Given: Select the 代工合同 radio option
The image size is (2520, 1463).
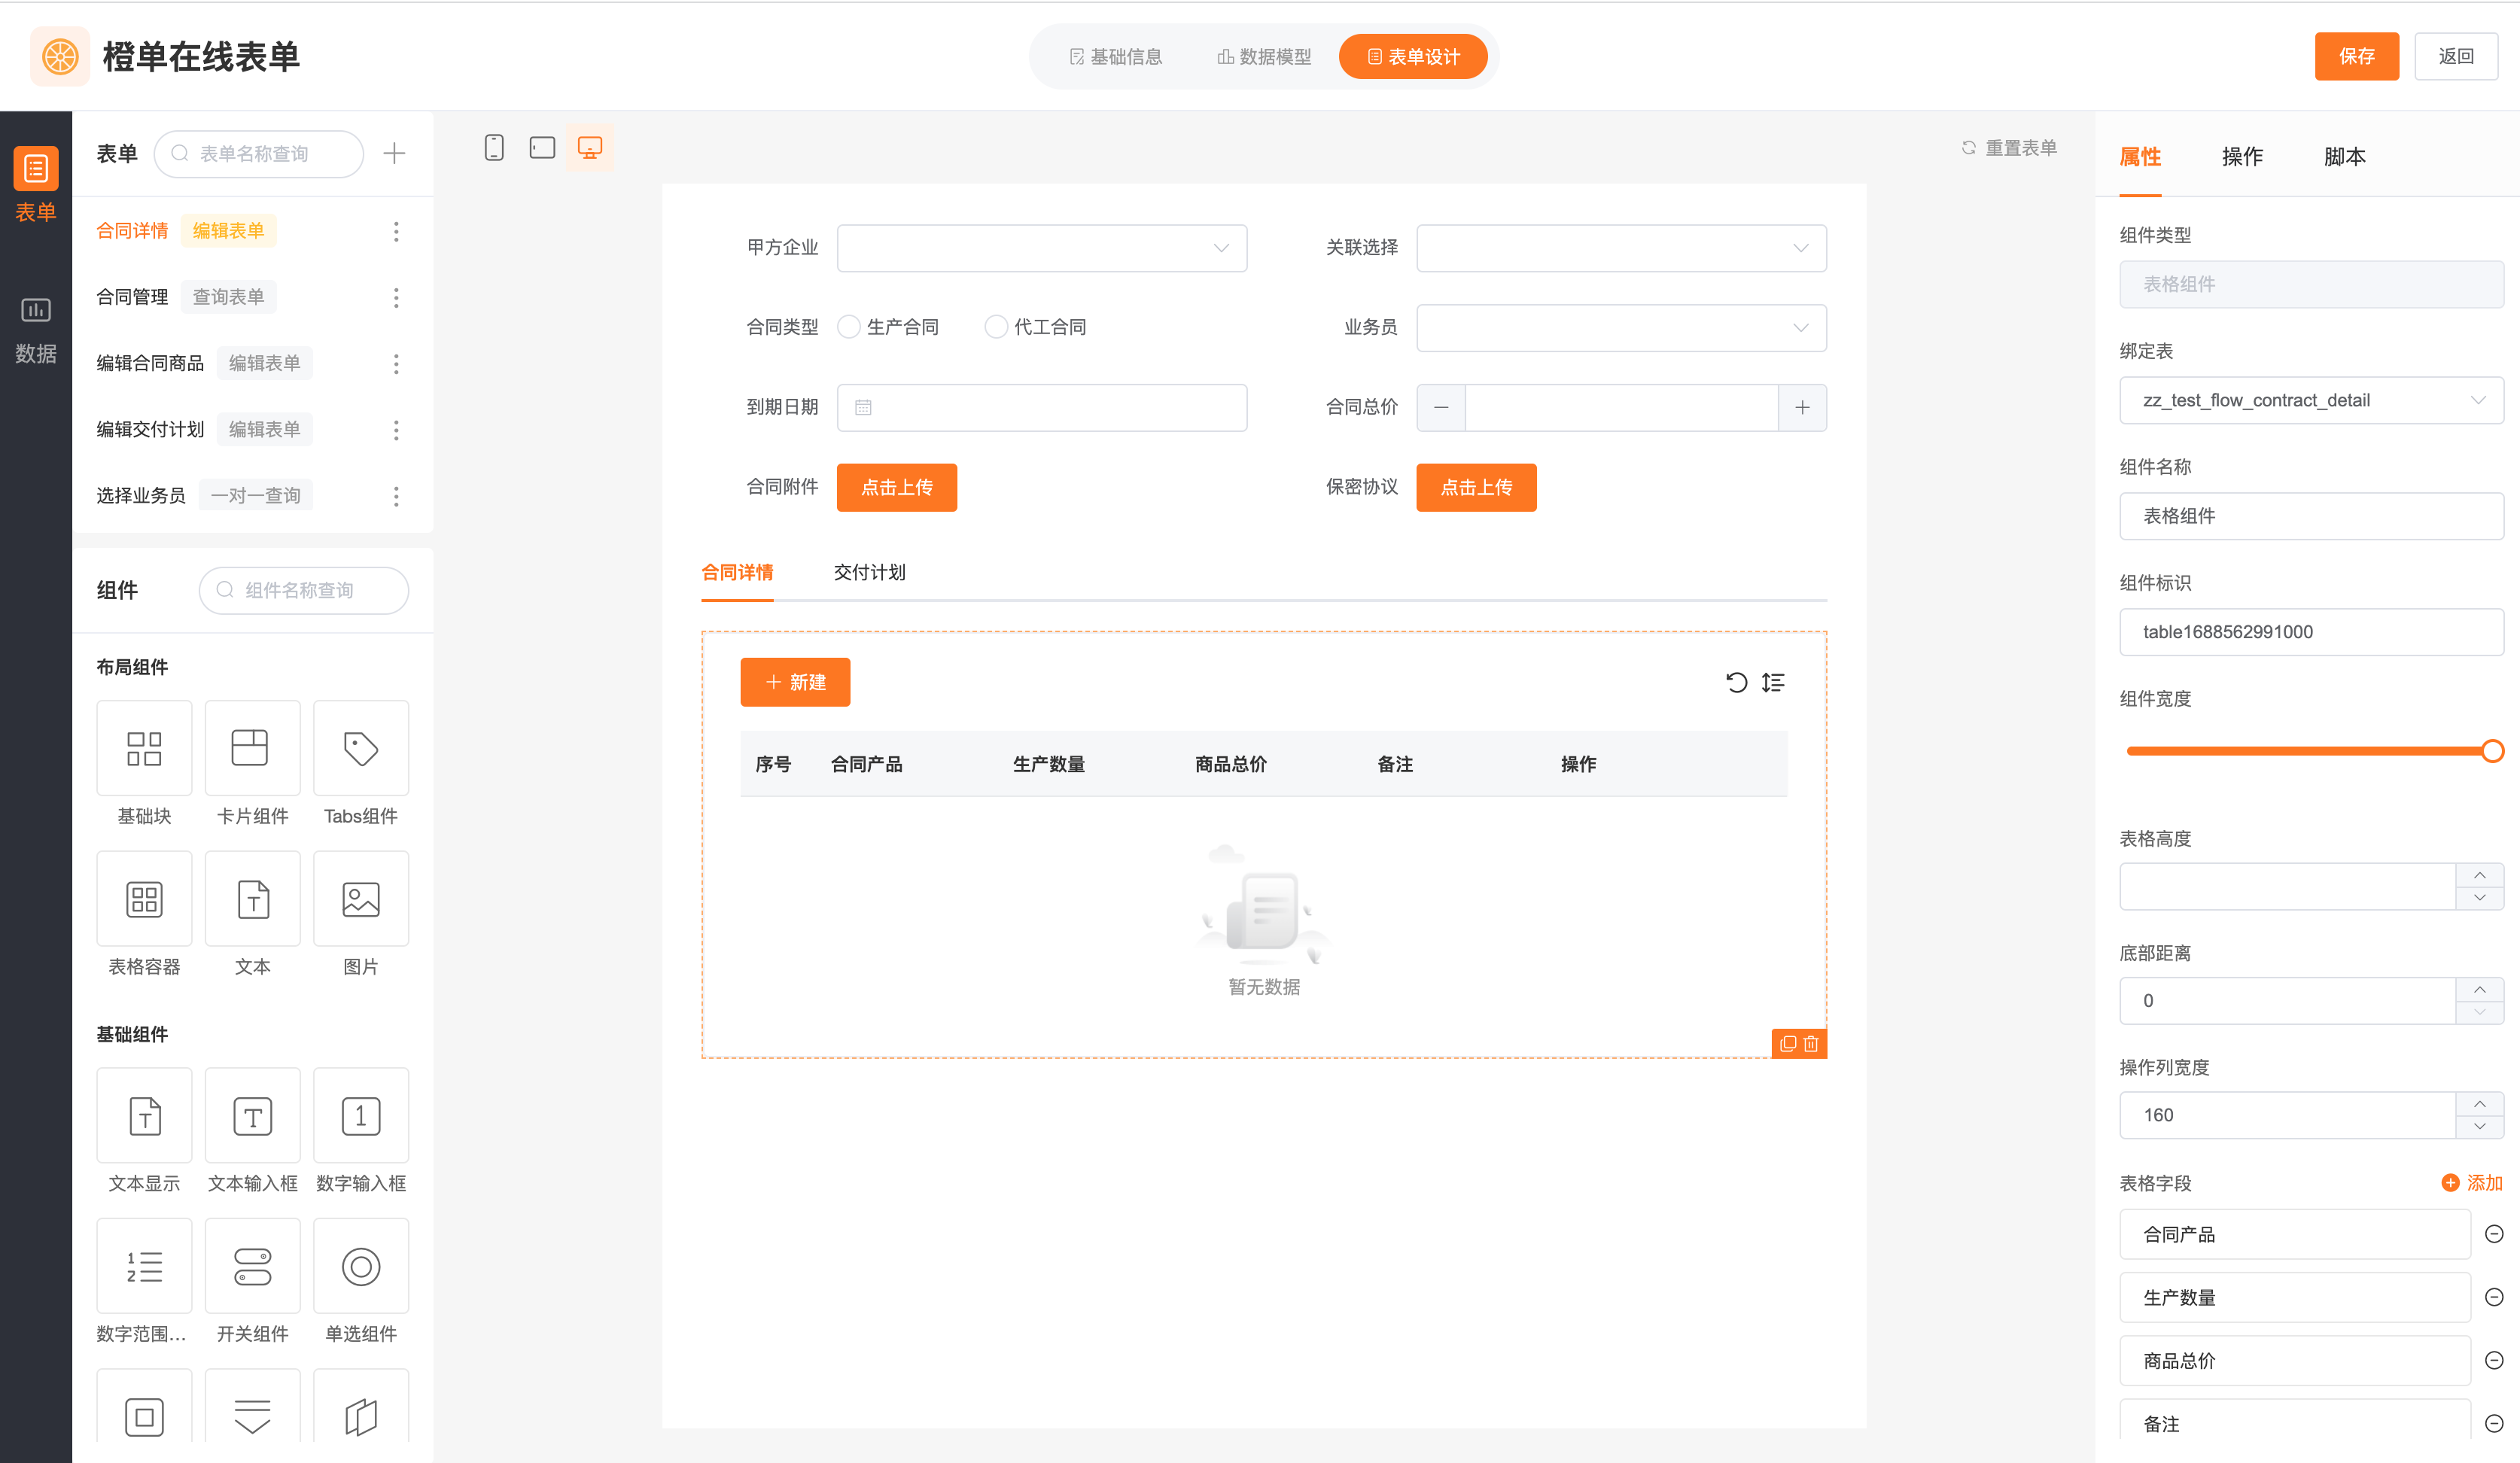Looking at the screenshot, I should click(996, 327).
